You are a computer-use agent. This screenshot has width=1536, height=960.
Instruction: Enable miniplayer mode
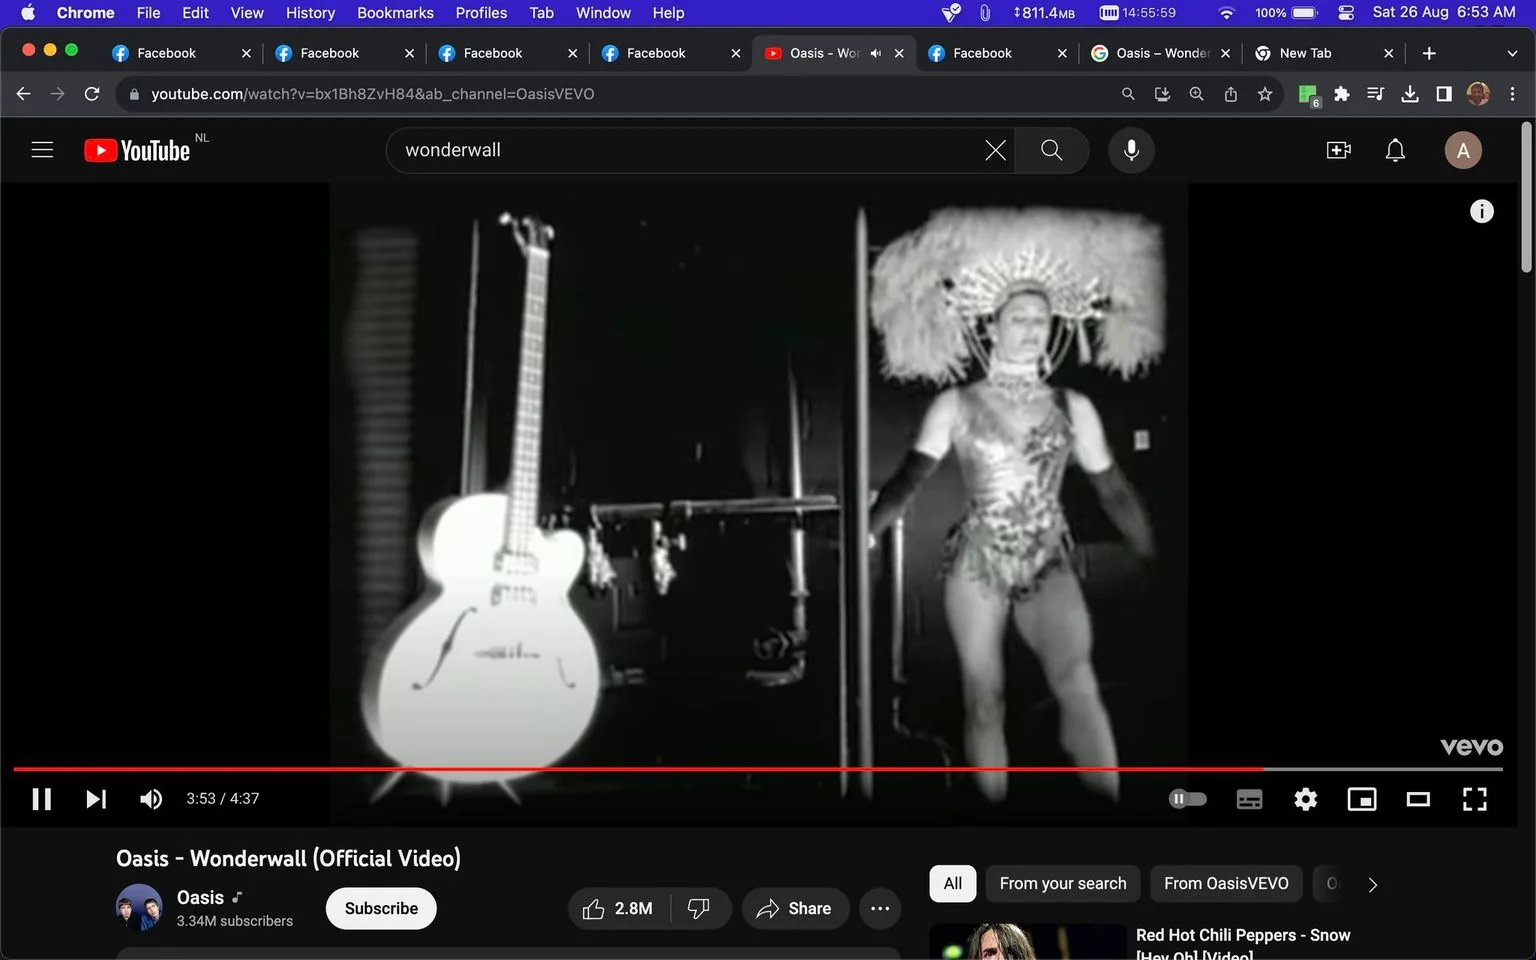coord(1362,799)
